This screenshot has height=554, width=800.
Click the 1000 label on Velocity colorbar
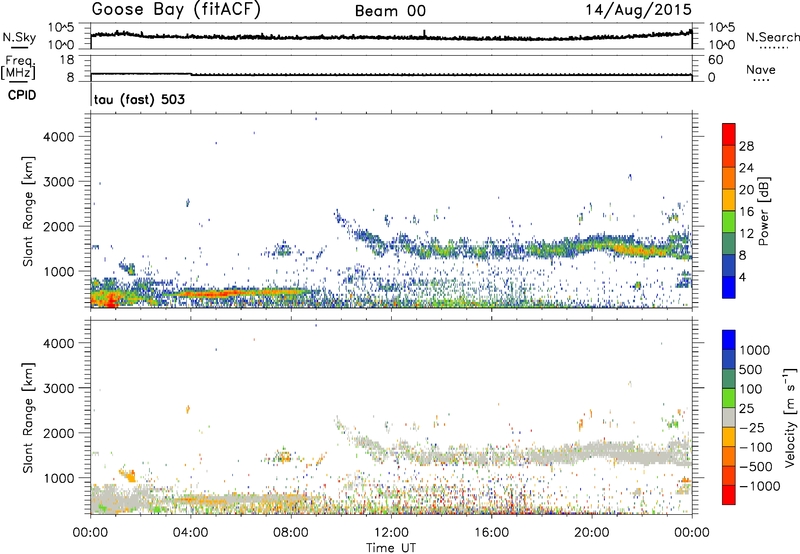pos(755,350)
